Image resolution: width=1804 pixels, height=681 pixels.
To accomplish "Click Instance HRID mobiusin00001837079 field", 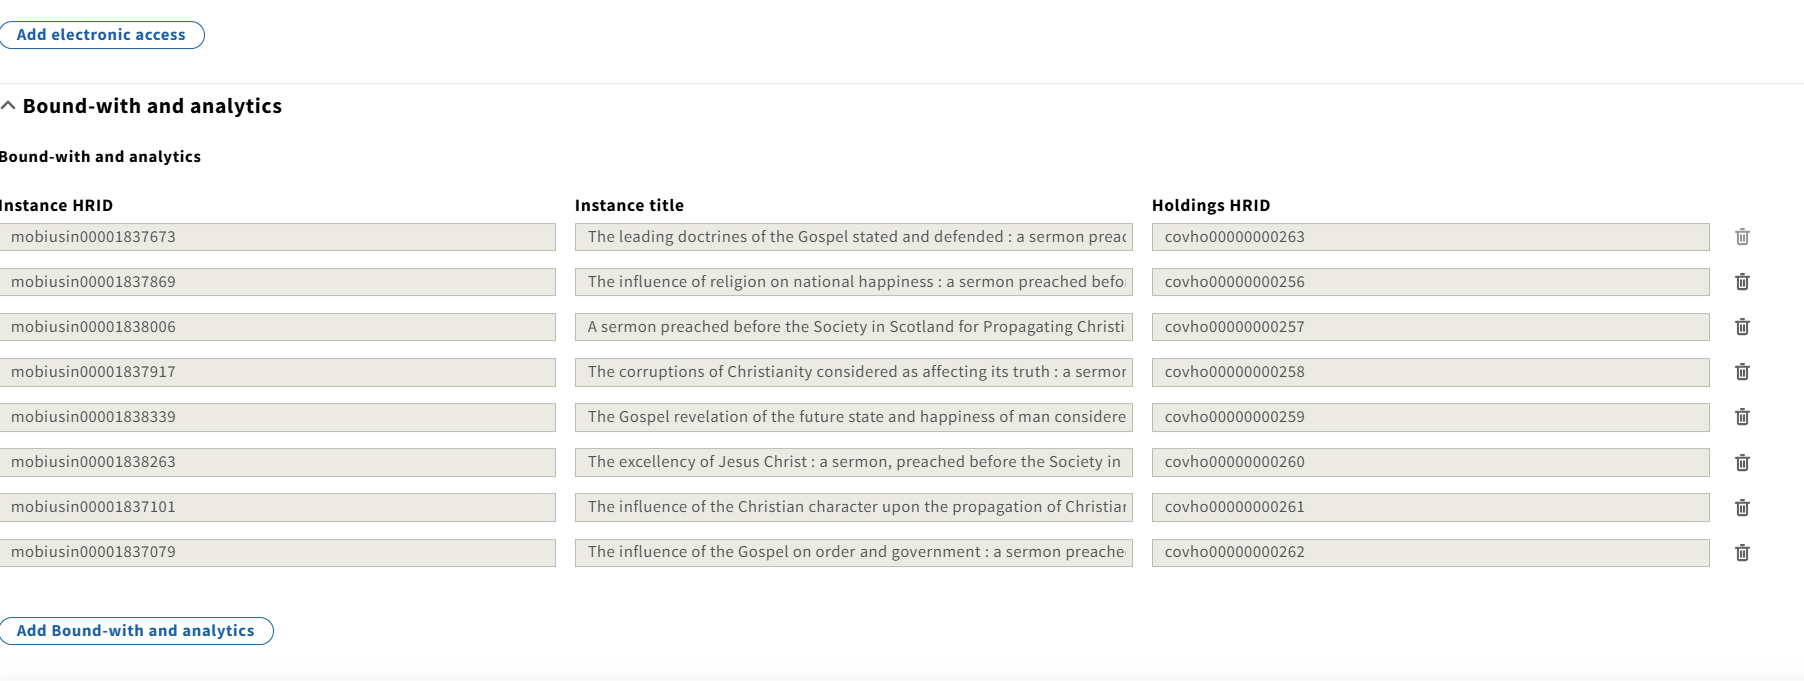I will 277,552.
